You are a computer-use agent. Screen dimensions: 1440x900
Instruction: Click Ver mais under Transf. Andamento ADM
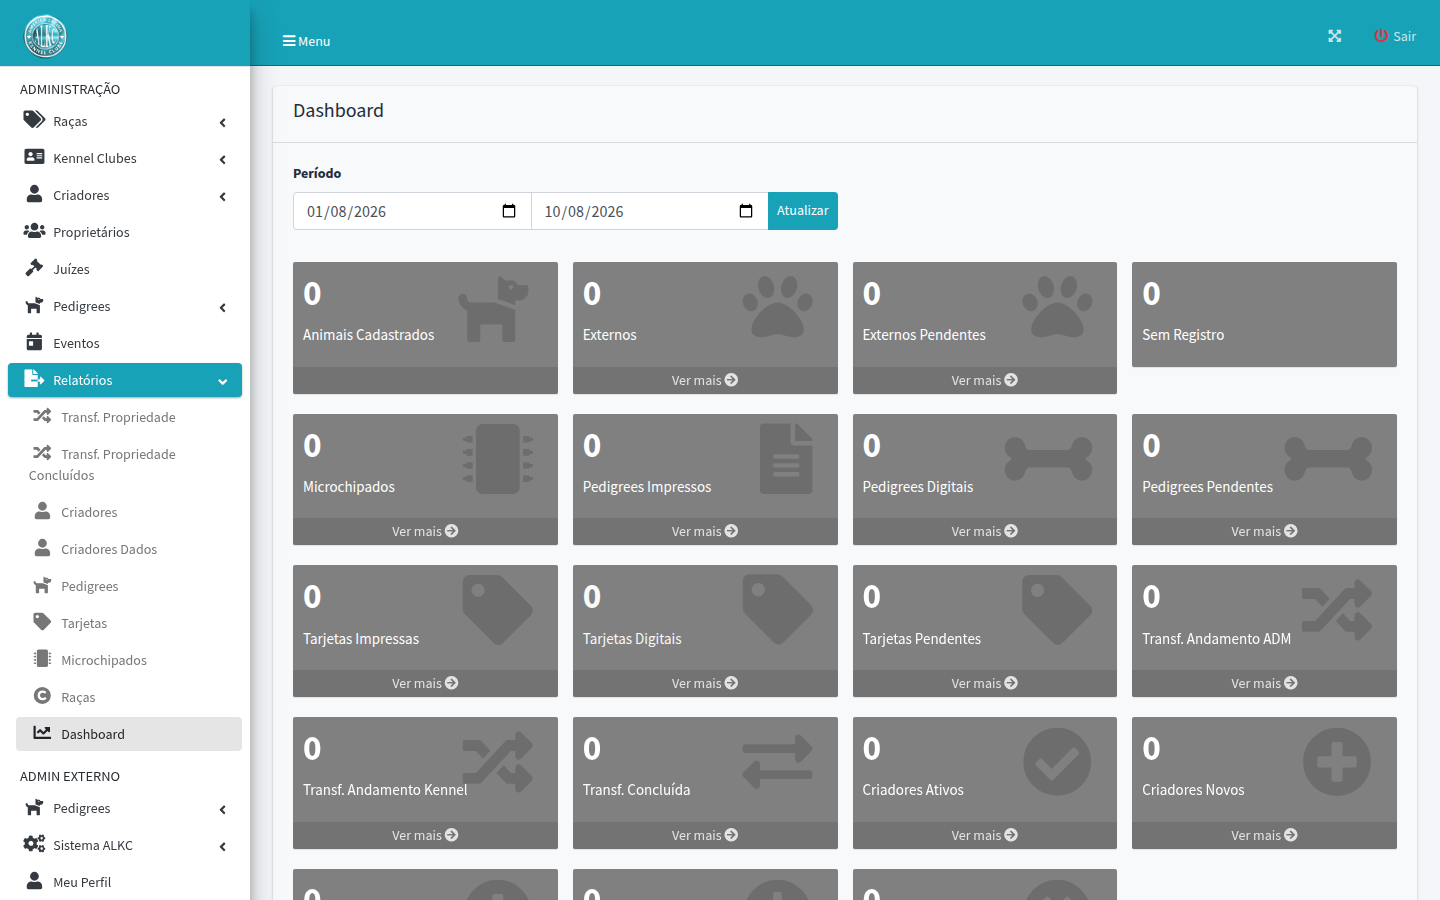tap(1264, 683)
